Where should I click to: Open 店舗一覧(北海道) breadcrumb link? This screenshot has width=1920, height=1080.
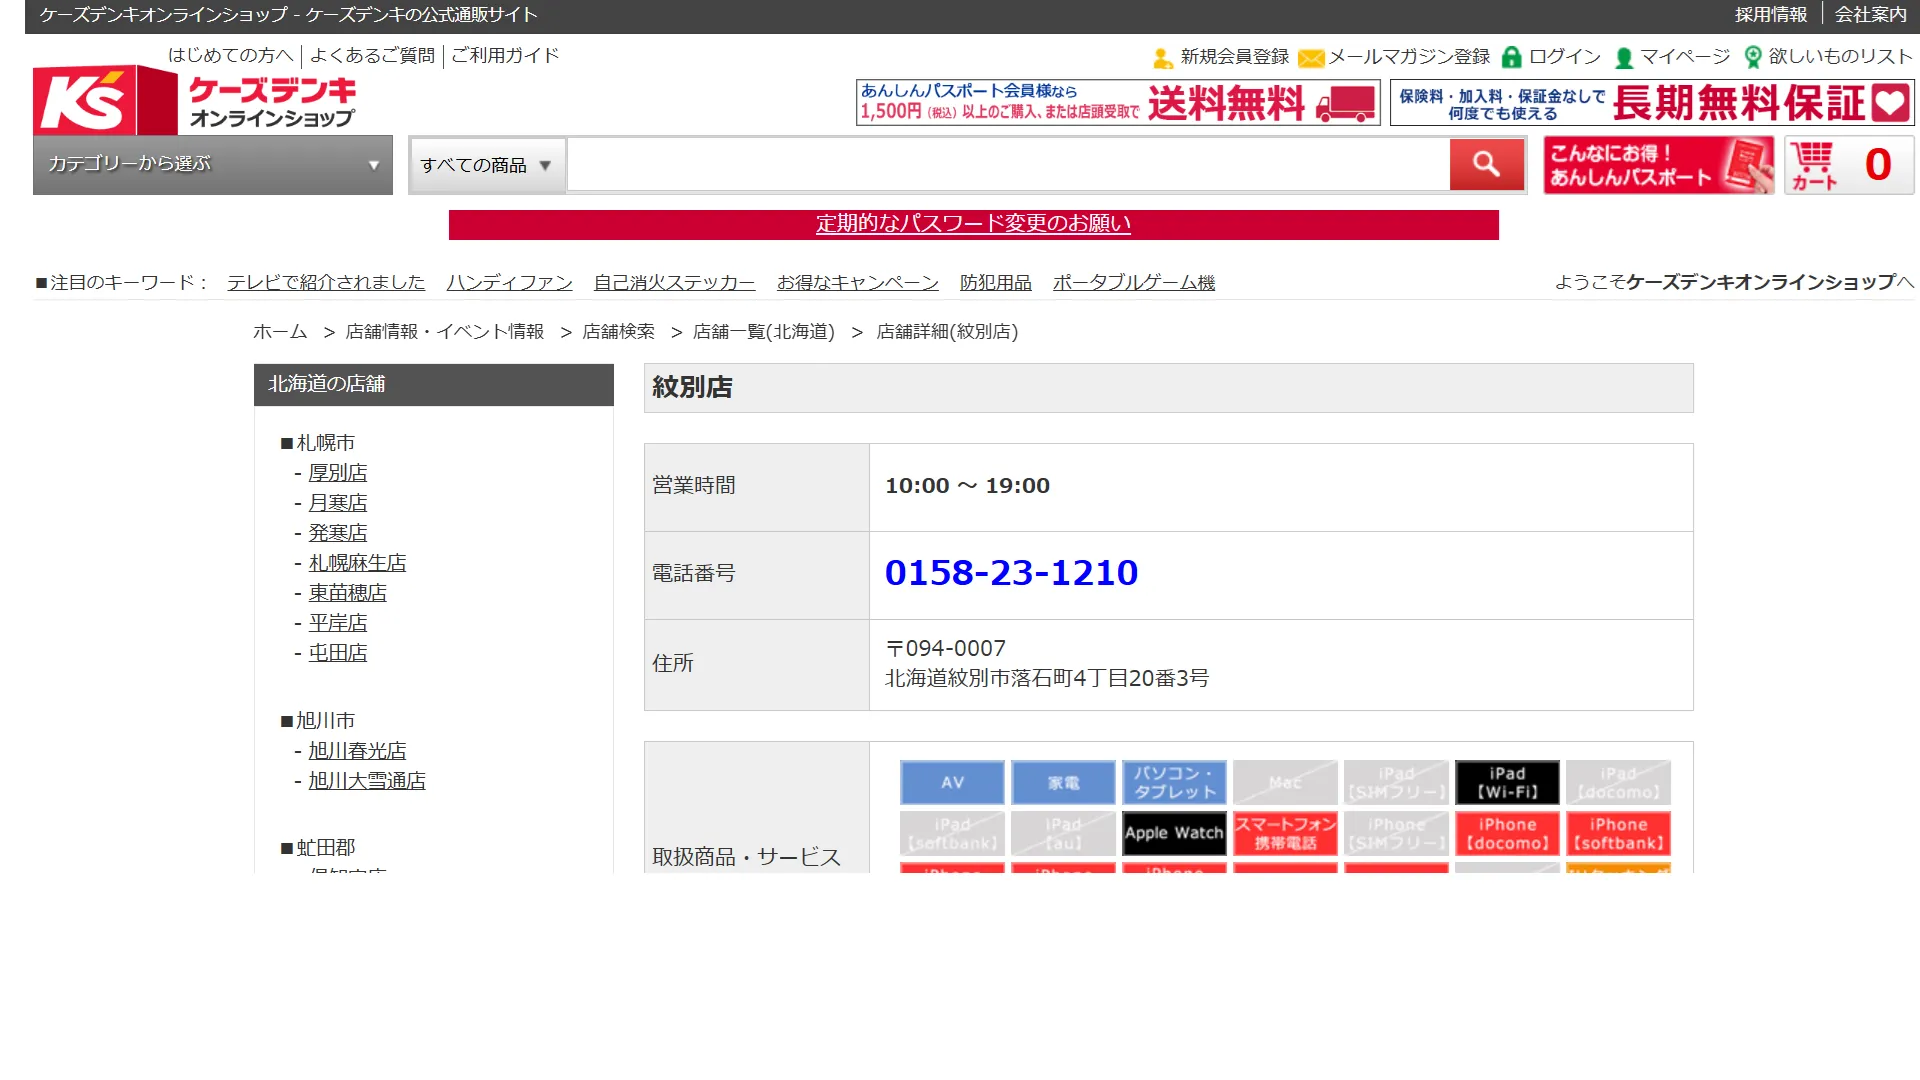763,332
